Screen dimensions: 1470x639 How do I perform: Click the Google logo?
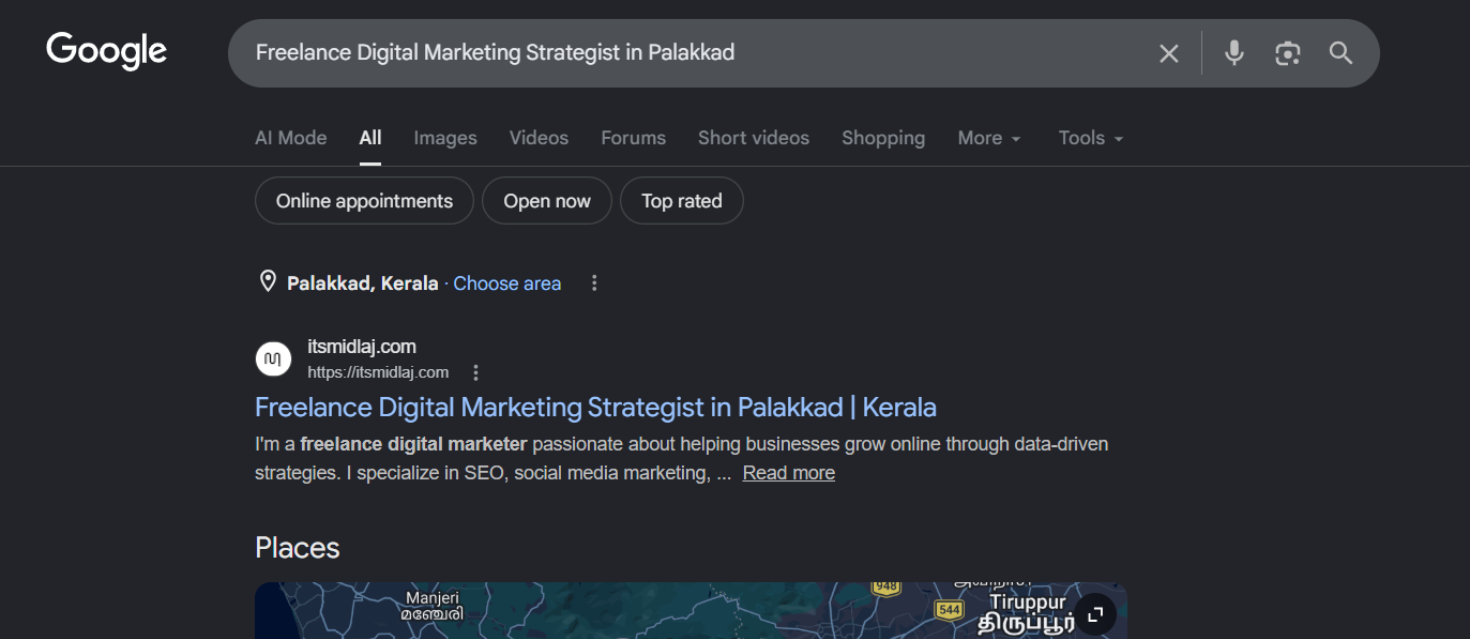coord(106,51)
